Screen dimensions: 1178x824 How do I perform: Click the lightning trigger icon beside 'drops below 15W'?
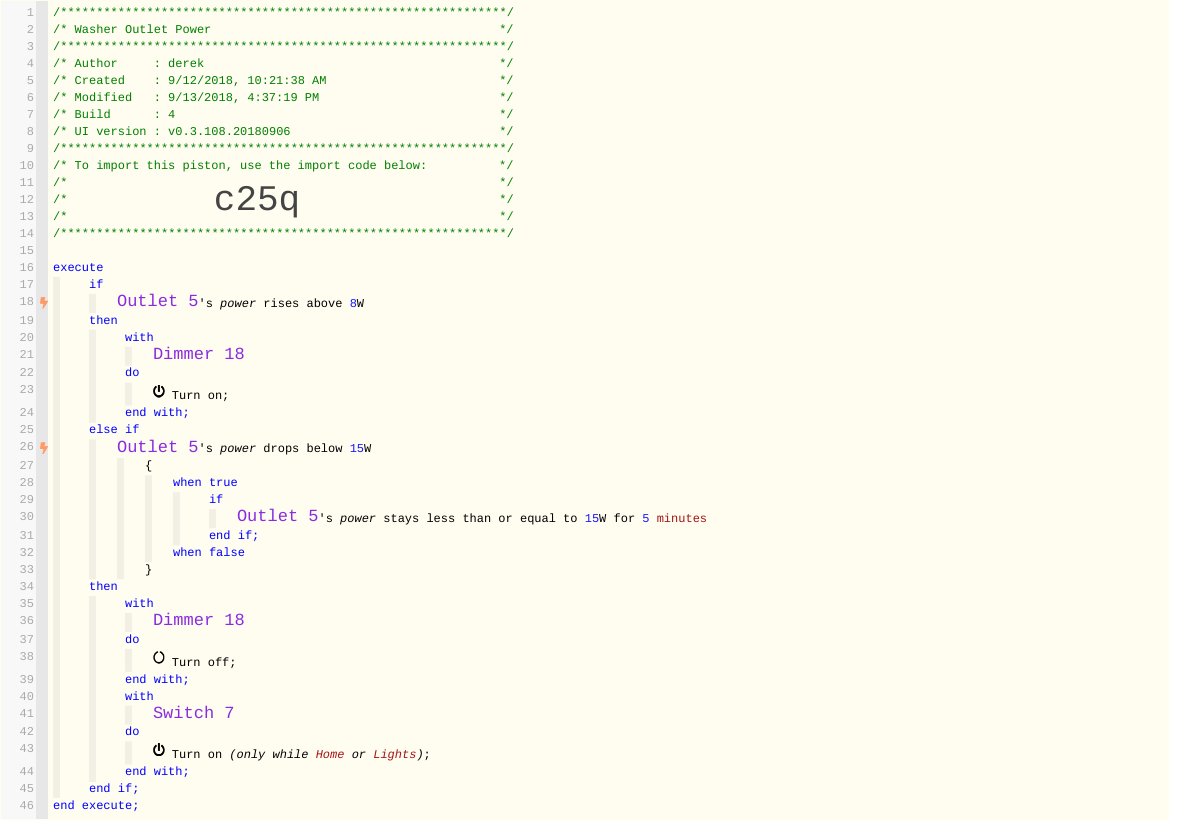click(44, 448)
